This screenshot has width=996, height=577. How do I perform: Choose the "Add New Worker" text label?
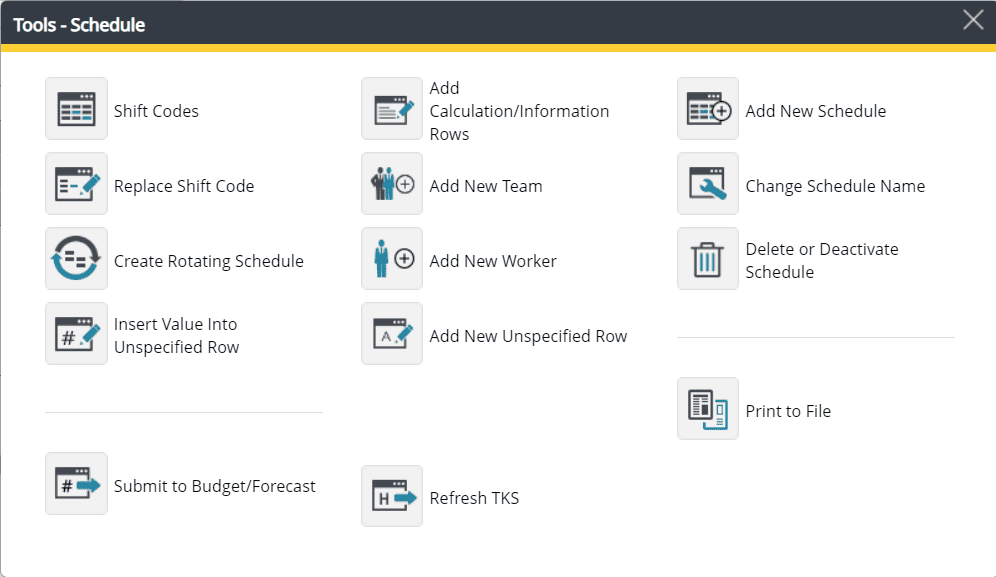tap(493, 261)
